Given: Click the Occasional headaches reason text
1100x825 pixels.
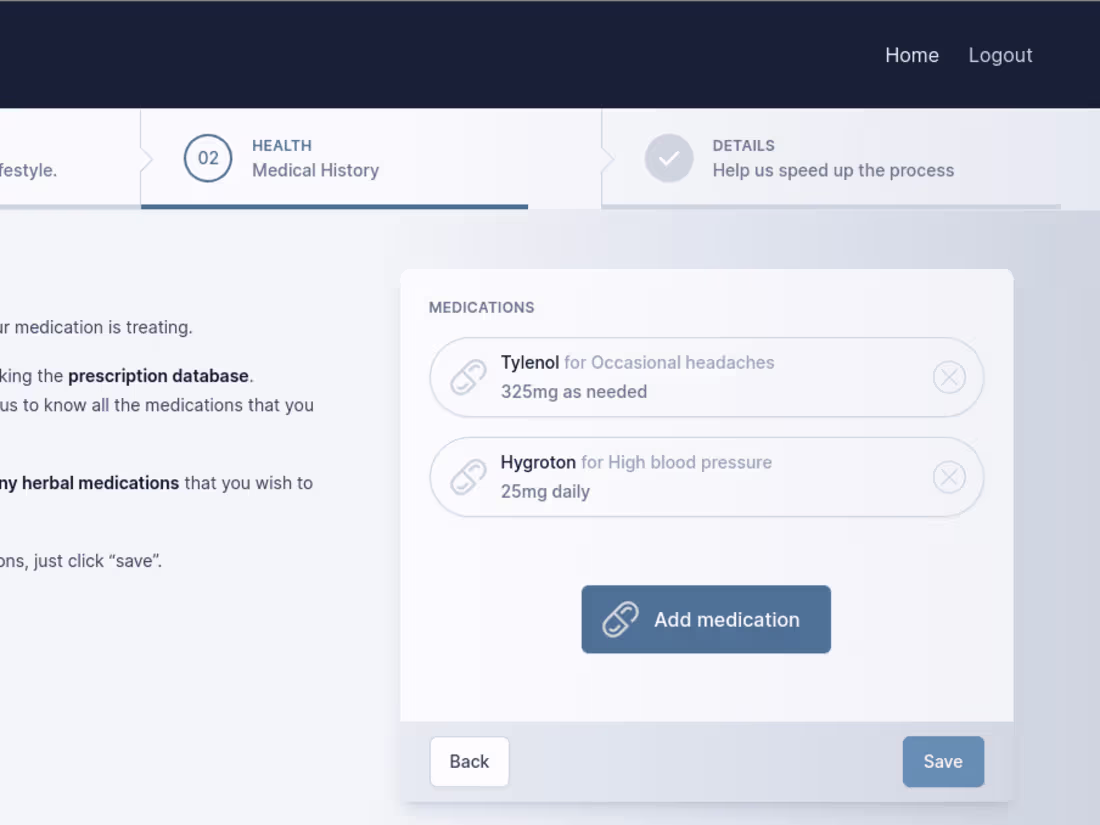Looking at the screenshot, I should click(x=681, y=362).
